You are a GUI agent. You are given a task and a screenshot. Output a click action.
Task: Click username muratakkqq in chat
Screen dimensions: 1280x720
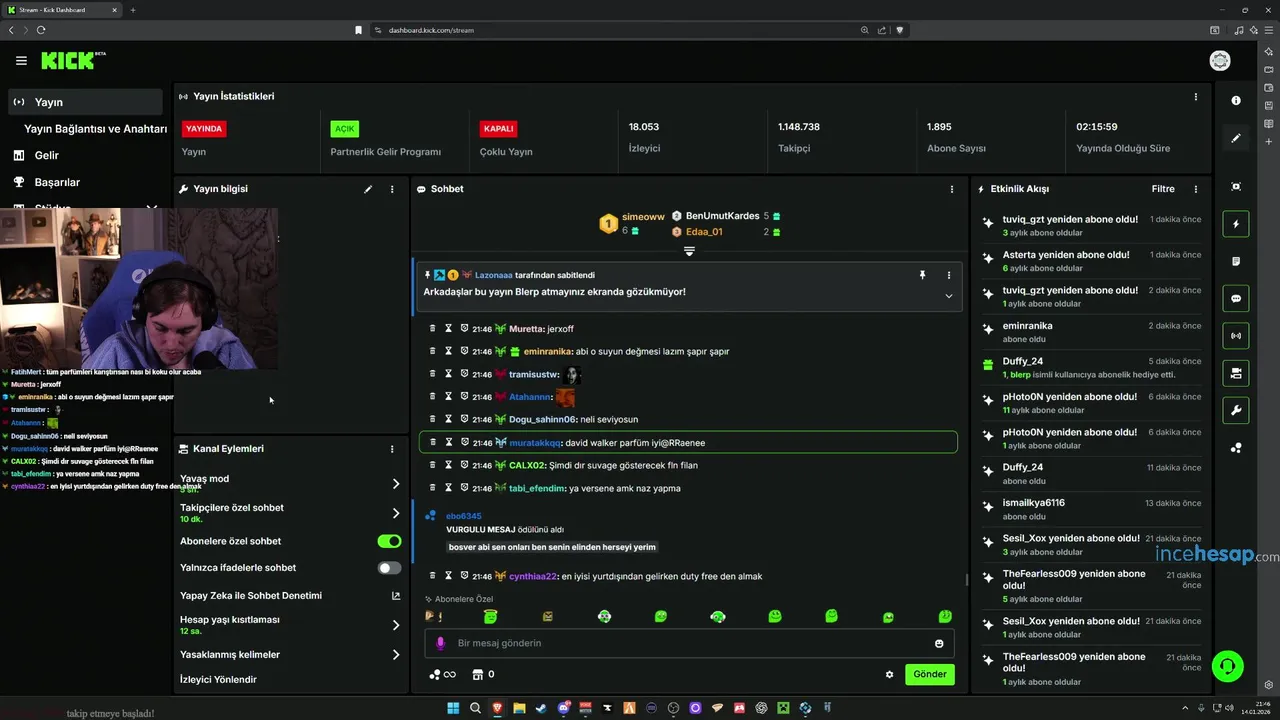535,442
